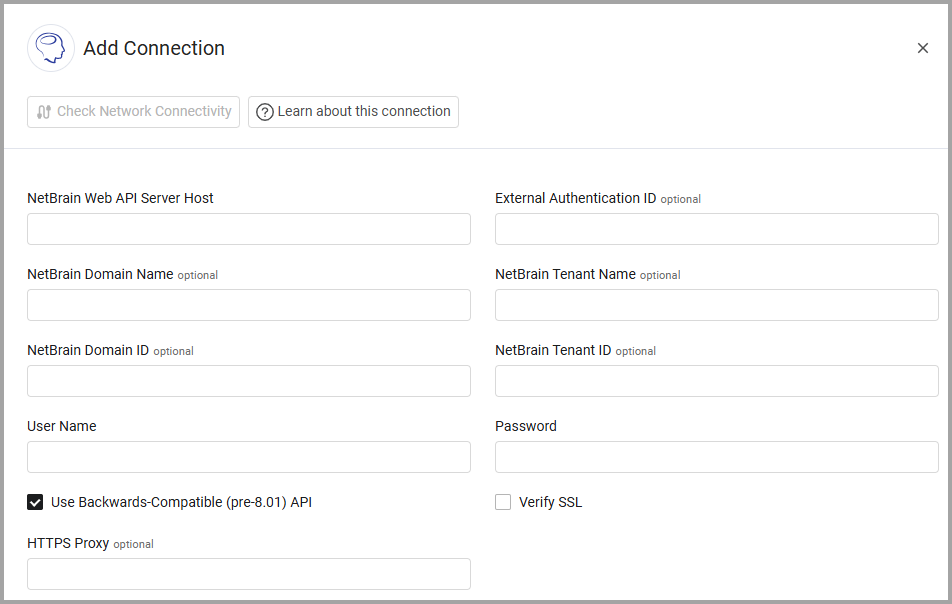Click the NetBrain Domain Name input
Image resolution: width=952 pixels, height=604 pixels.
click(248, 305)
